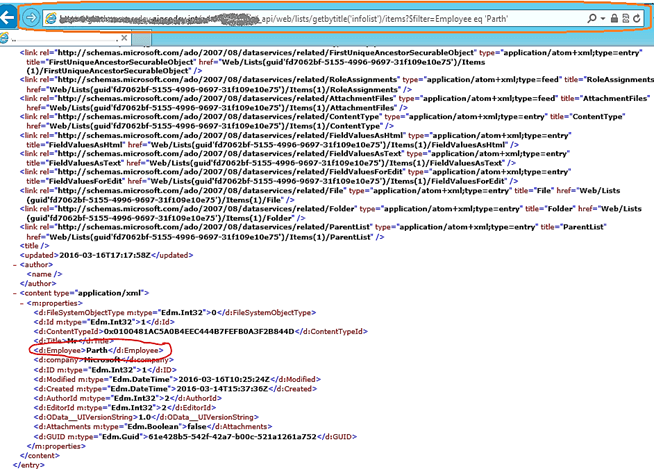Click the closing /author tag
The height and width of the screenshot is (469, 654).
pos(38,284)
